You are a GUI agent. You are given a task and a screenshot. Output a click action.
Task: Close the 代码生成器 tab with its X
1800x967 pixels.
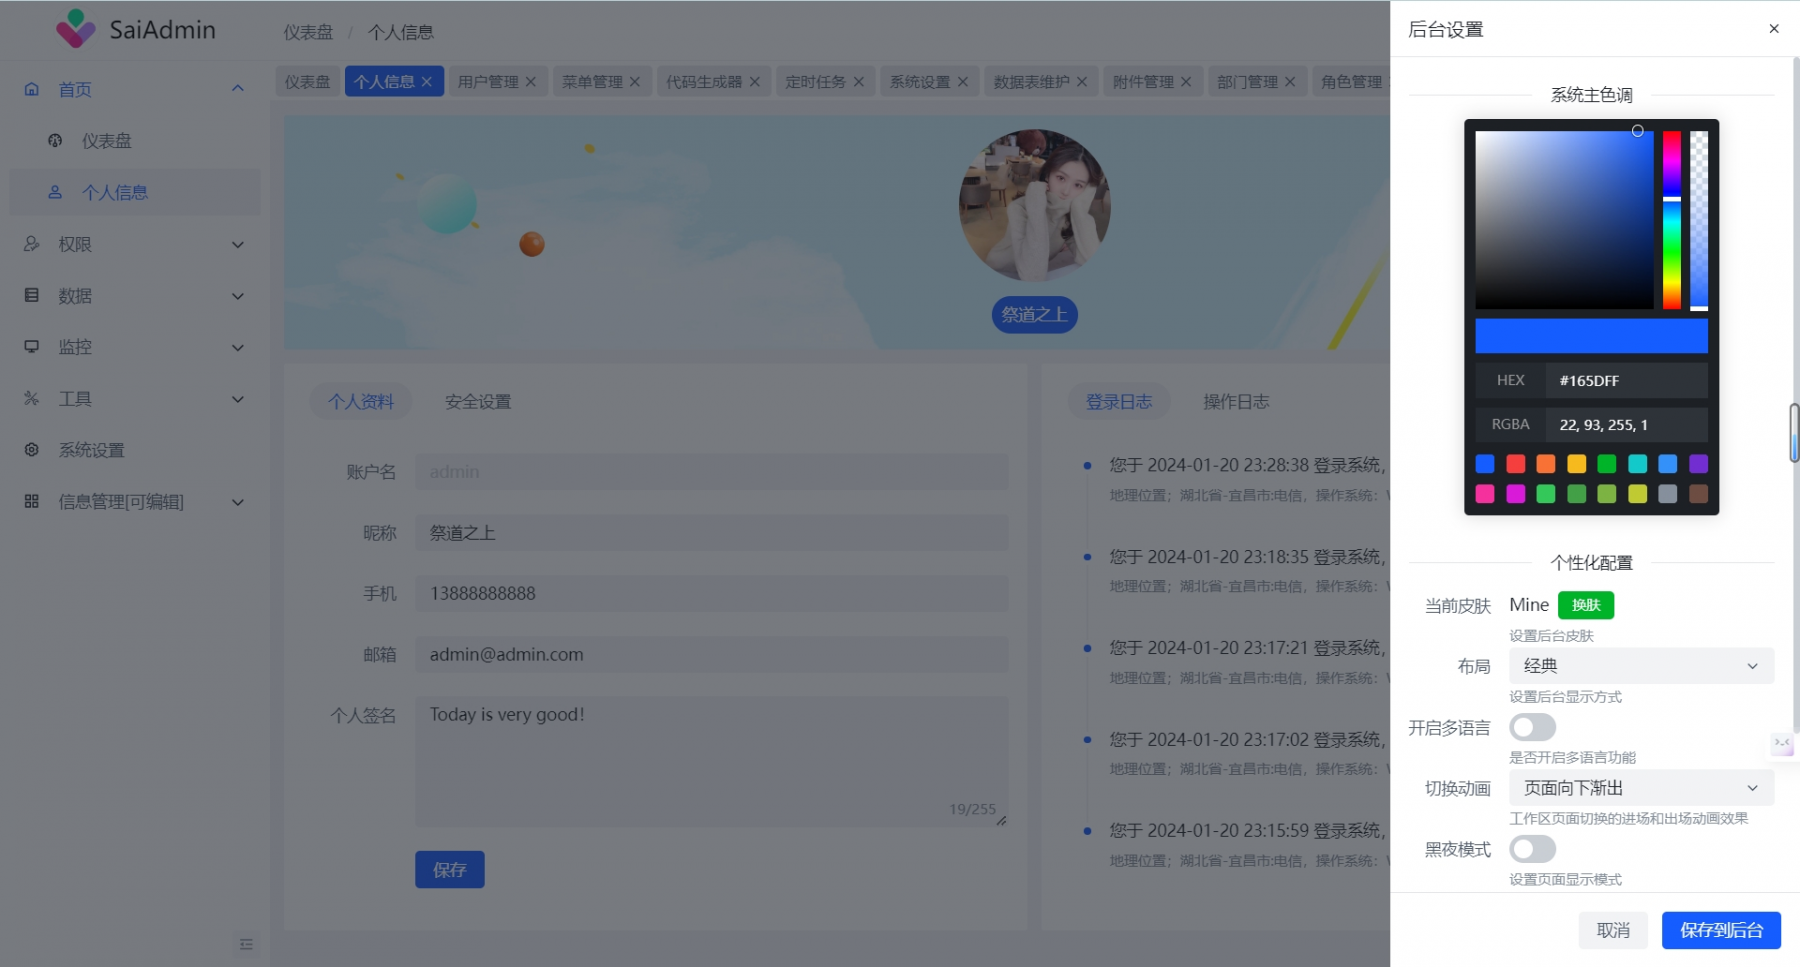click(x=755, y=82)
